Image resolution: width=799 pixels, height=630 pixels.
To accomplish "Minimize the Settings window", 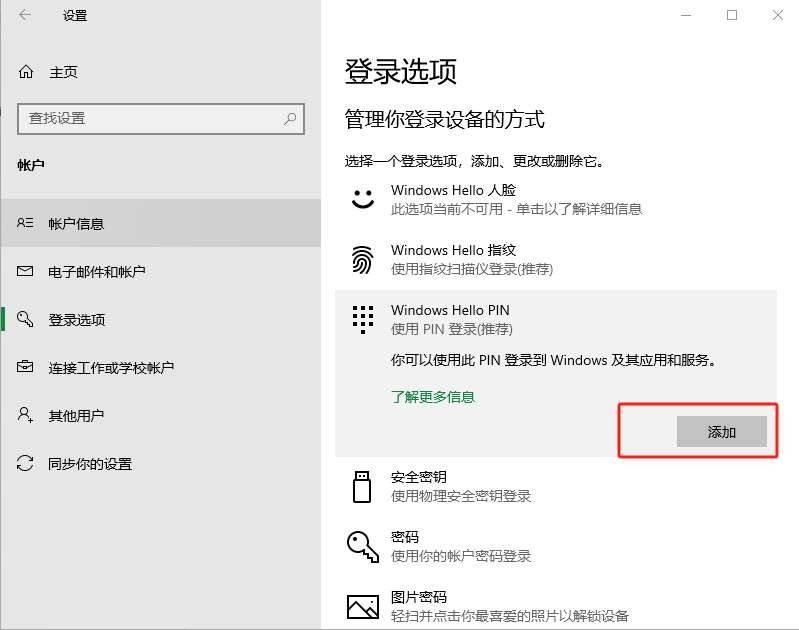I will click(686, 15).
